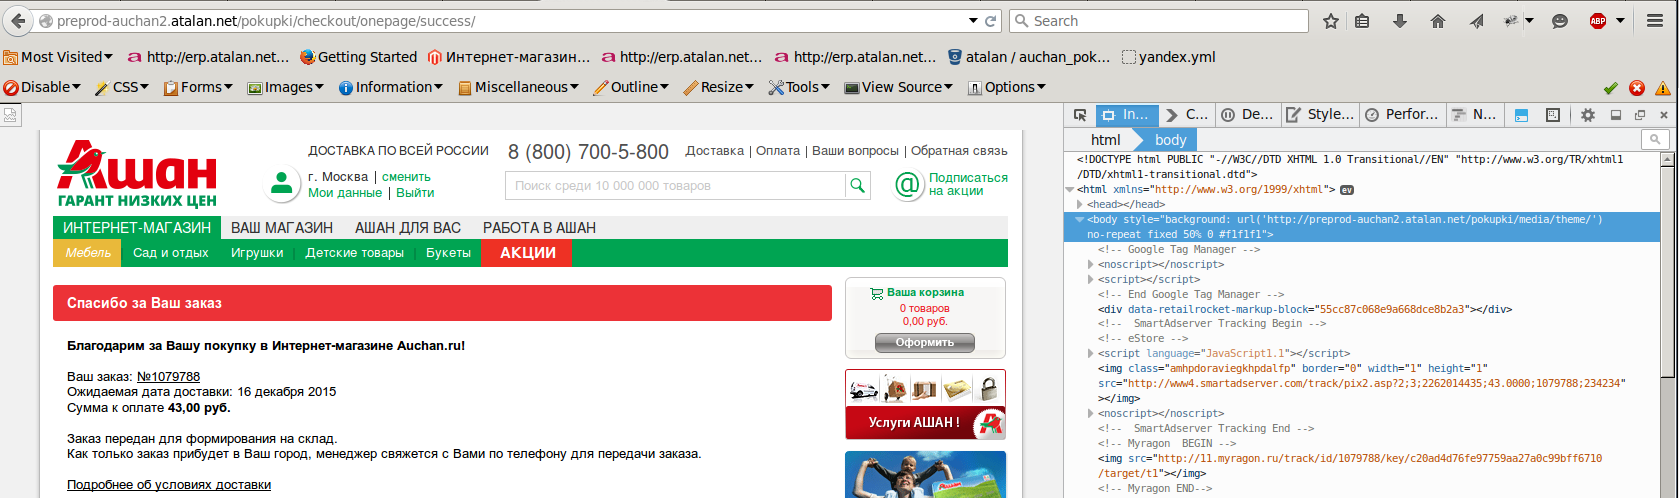Click the Ашан logo
This screenshot has width=1679, height=498.
(136, 173)
